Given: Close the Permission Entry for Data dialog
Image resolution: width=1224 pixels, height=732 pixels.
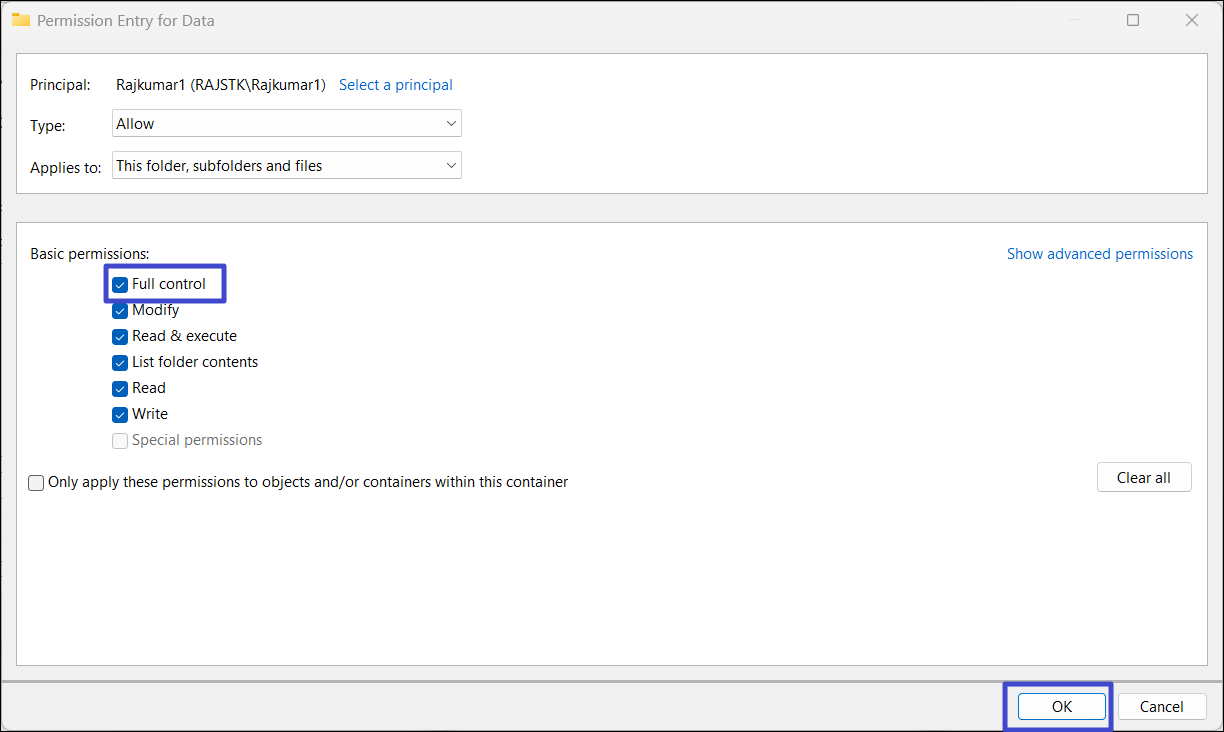Looking at the screenshot, I should coord(1191,20).
